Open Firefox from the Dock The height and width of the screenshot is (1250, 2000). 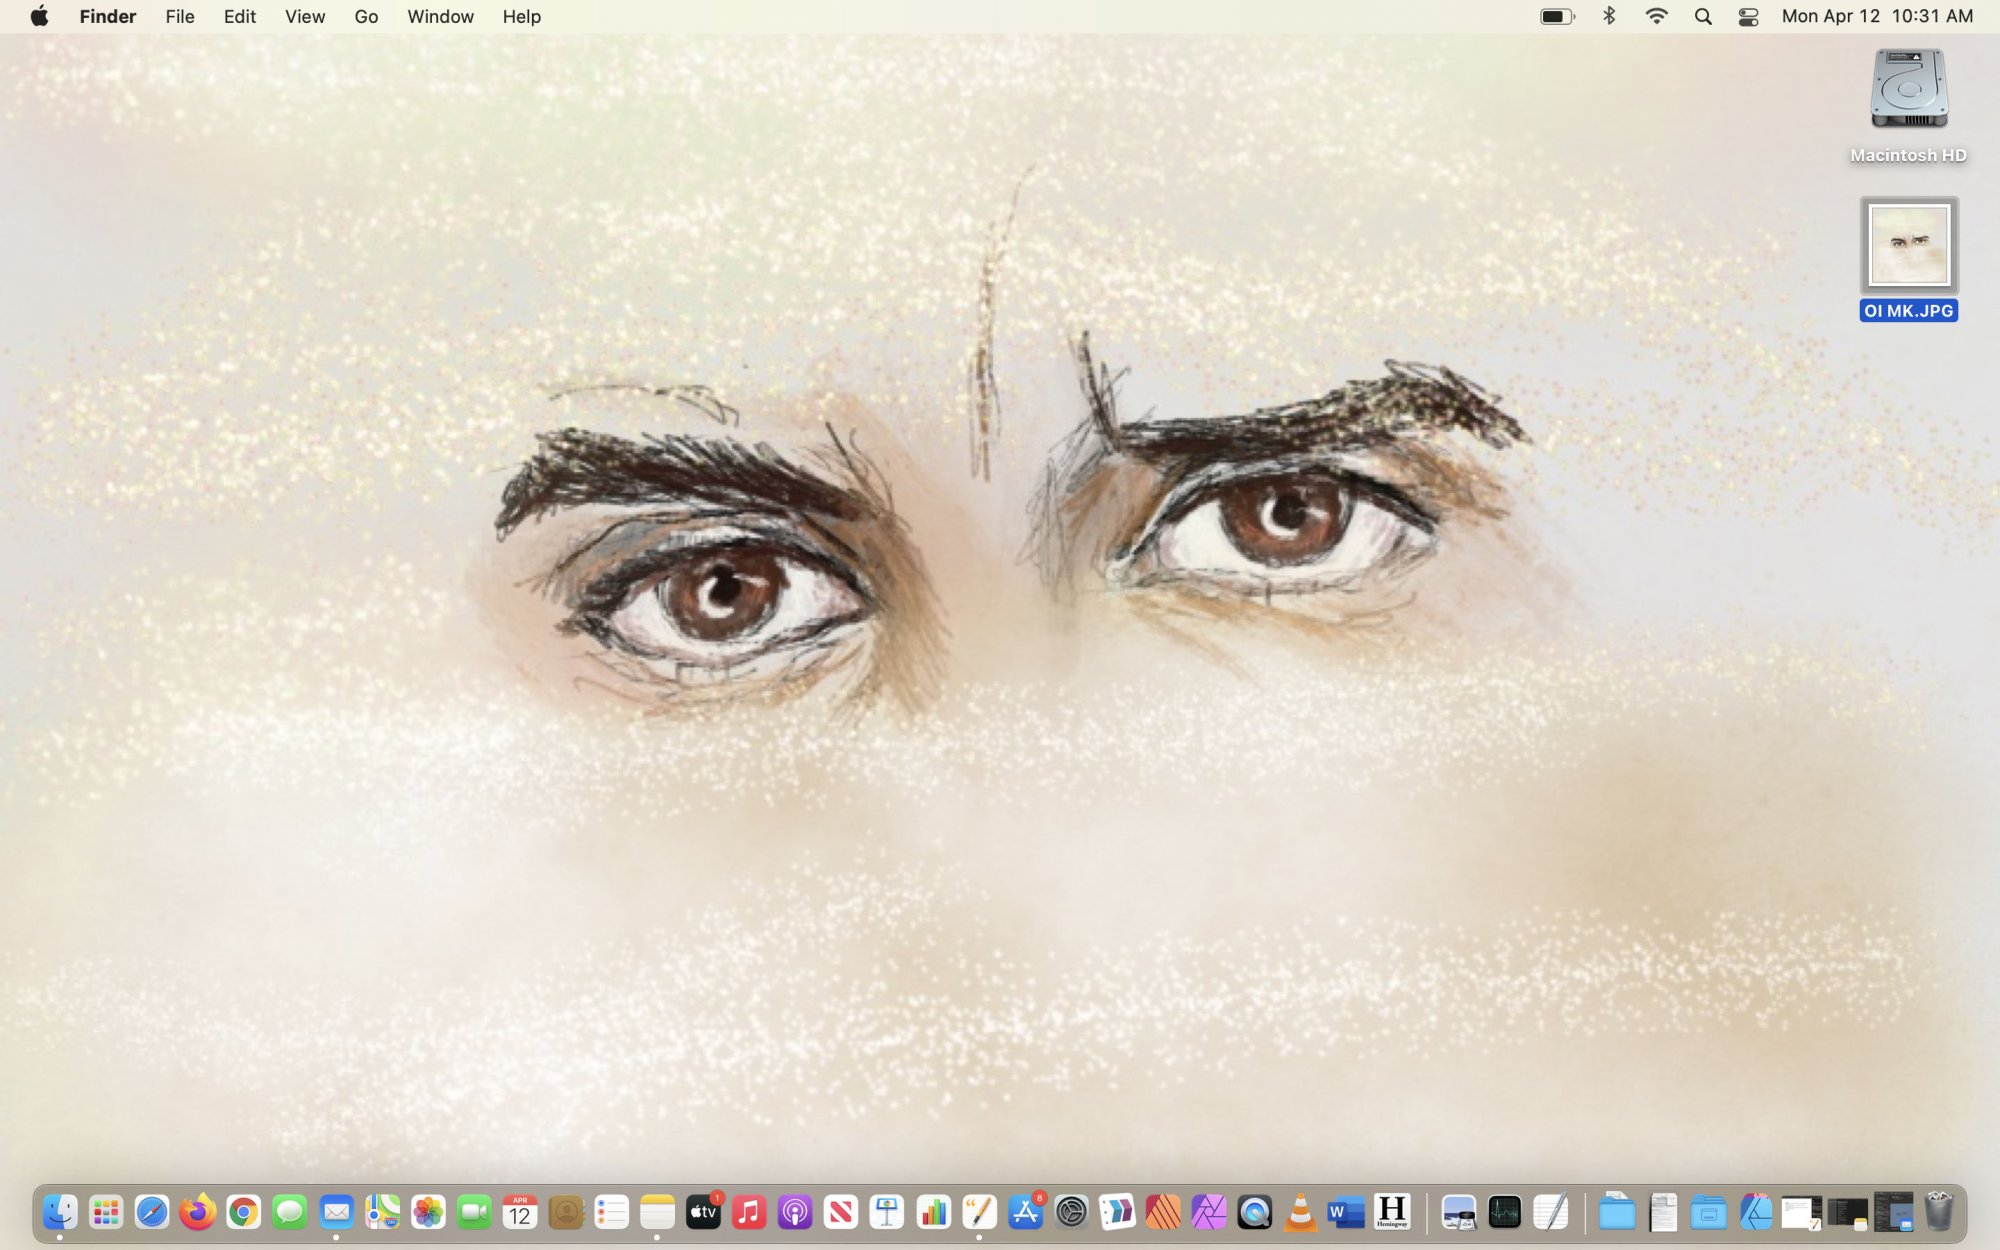197,1213
